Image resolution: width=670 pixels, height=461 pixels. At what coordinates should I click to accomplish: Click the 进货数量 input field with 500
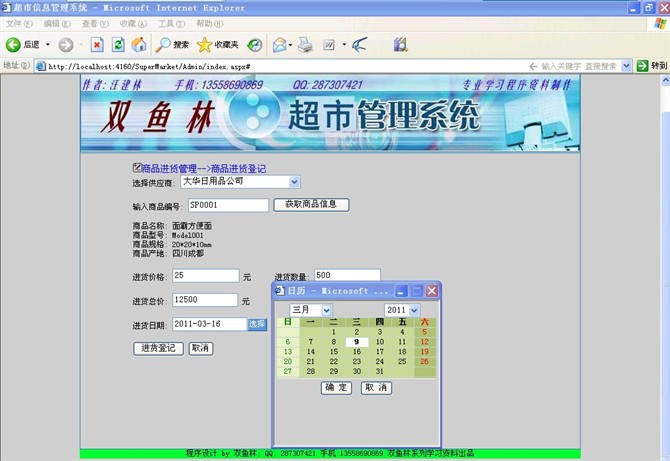[x=347, y=275]
